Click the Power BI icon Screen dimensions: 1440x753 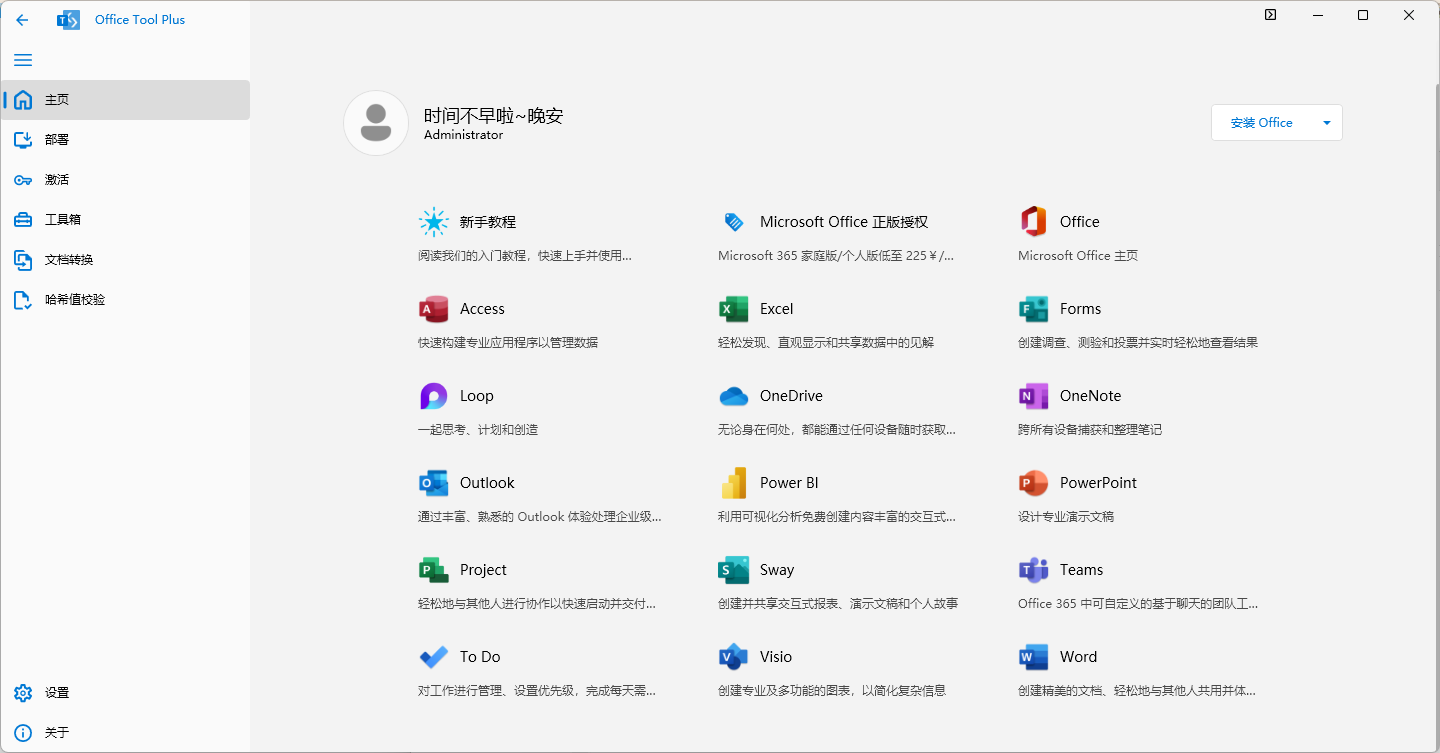pos(733,483)
